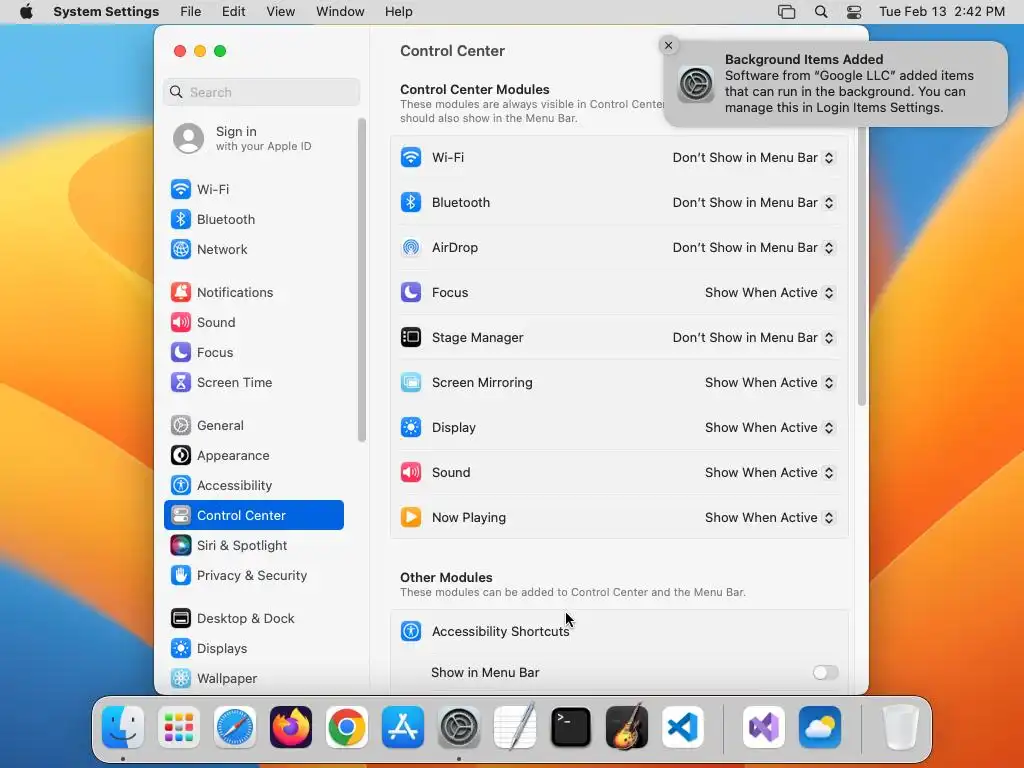Open Spotlight search in the menu bar
The width and height of the screenshot is (1024, 768).
point(821,12)
